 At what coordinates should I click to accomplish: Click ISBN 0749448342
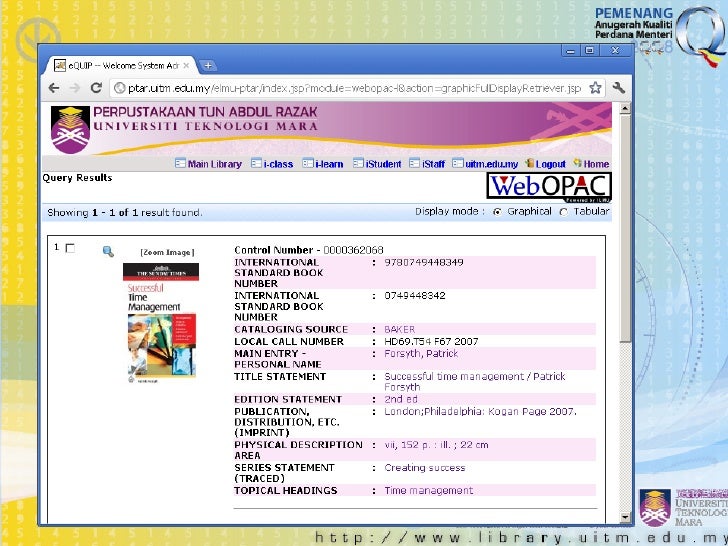(415, 295)
